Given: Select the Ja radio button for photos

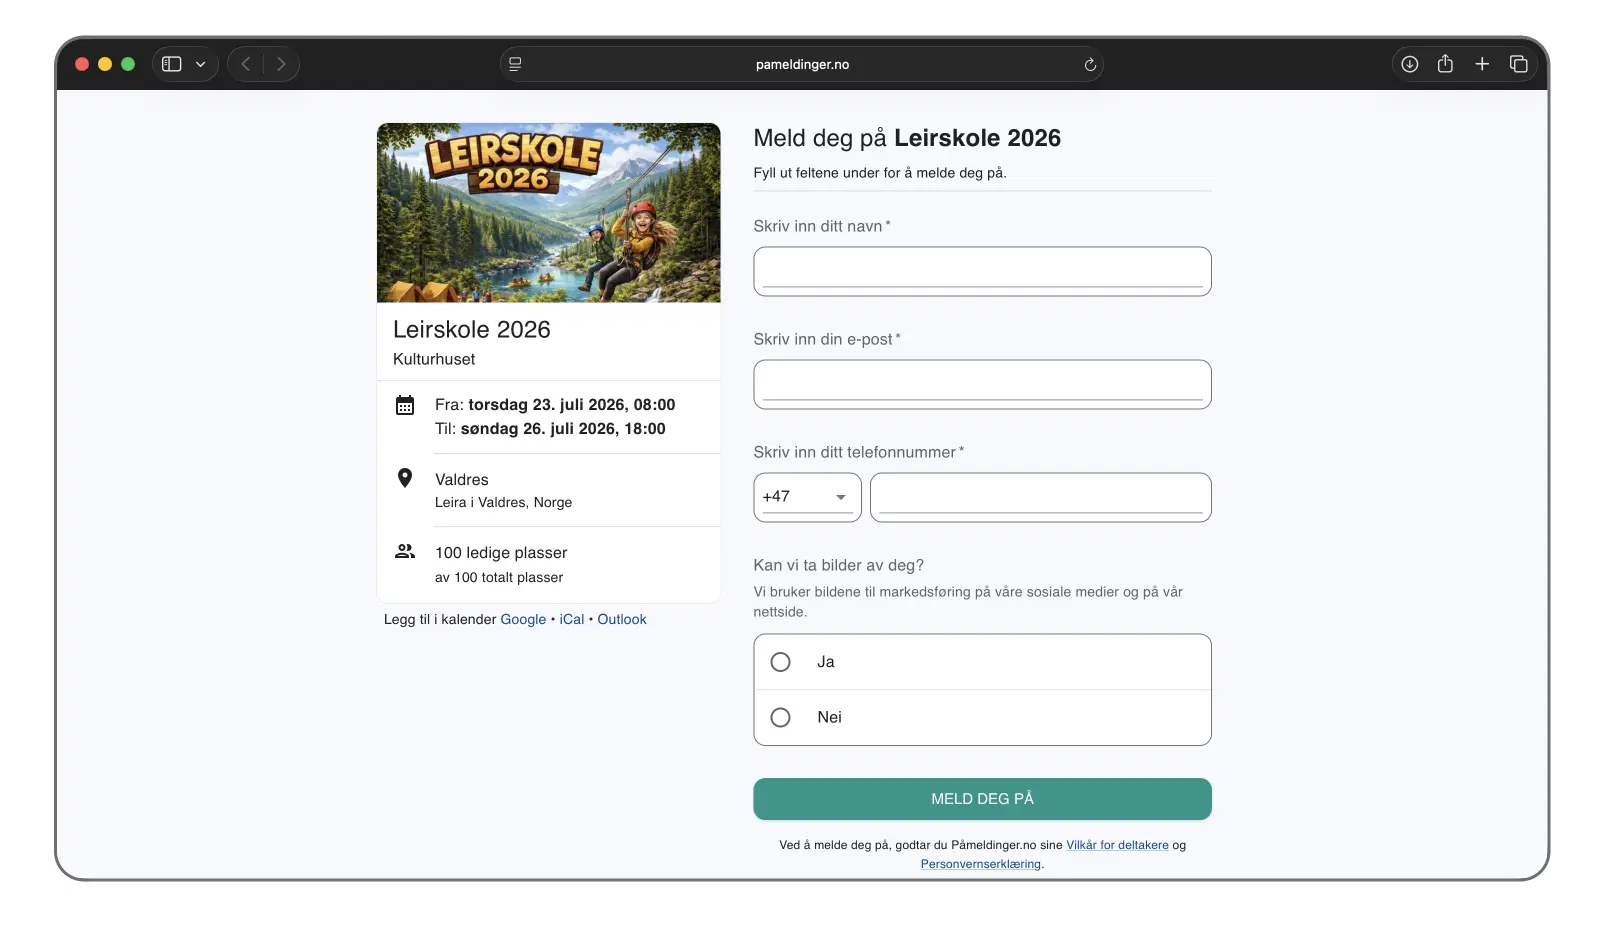Looking at the screenshot, I should 780,661.
